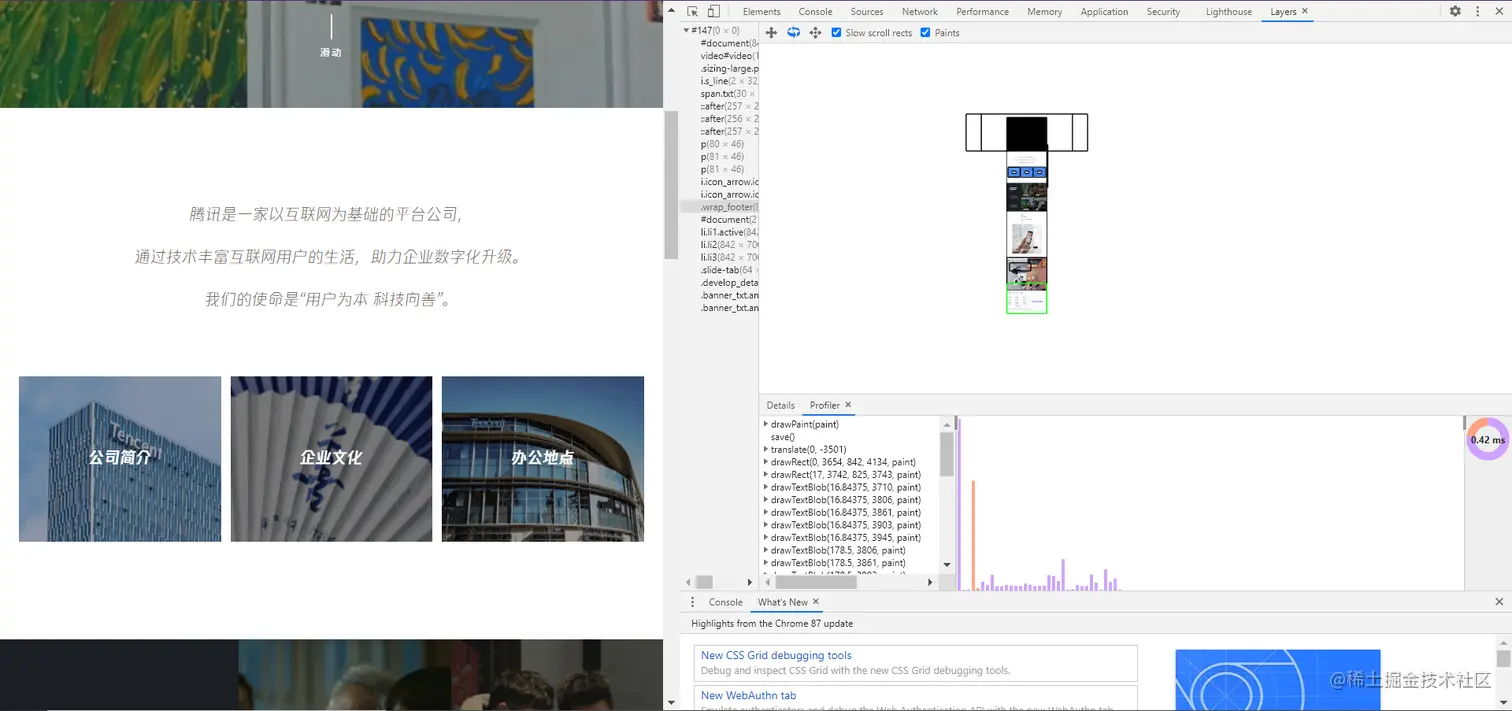Screen dimensions: 1512x711
Task: Switch to the drawer Console tab
Action: click(725, 602)
